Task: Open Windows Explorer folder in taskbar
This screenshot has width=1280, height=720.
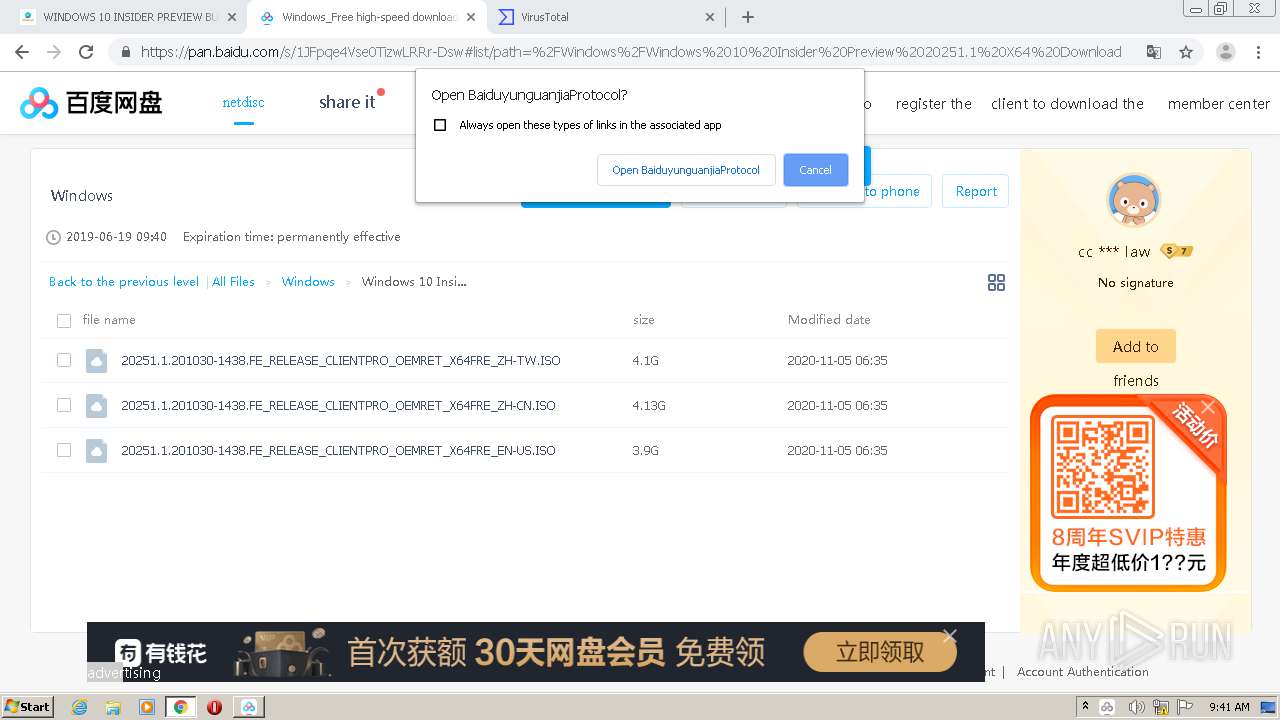Action: click(113, 707)
